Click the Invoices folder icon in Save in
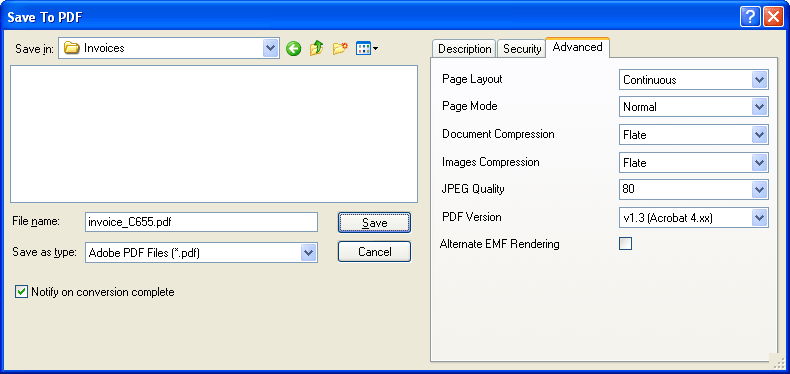Image resolution: width=790 pixels, height=374 pixels. click(72, 48)
